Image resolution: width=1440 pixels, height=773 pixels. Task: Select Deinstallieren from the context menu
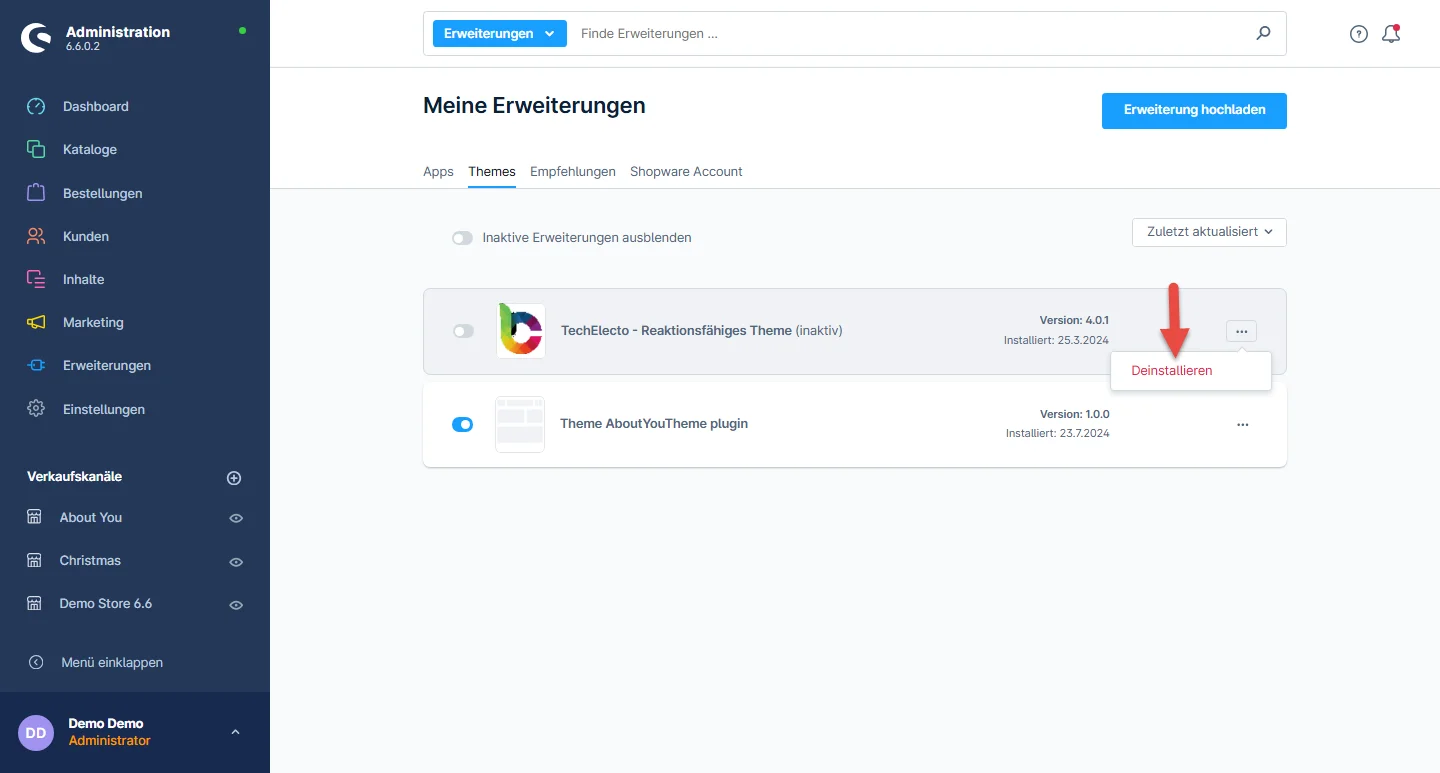pos(1171,371)
